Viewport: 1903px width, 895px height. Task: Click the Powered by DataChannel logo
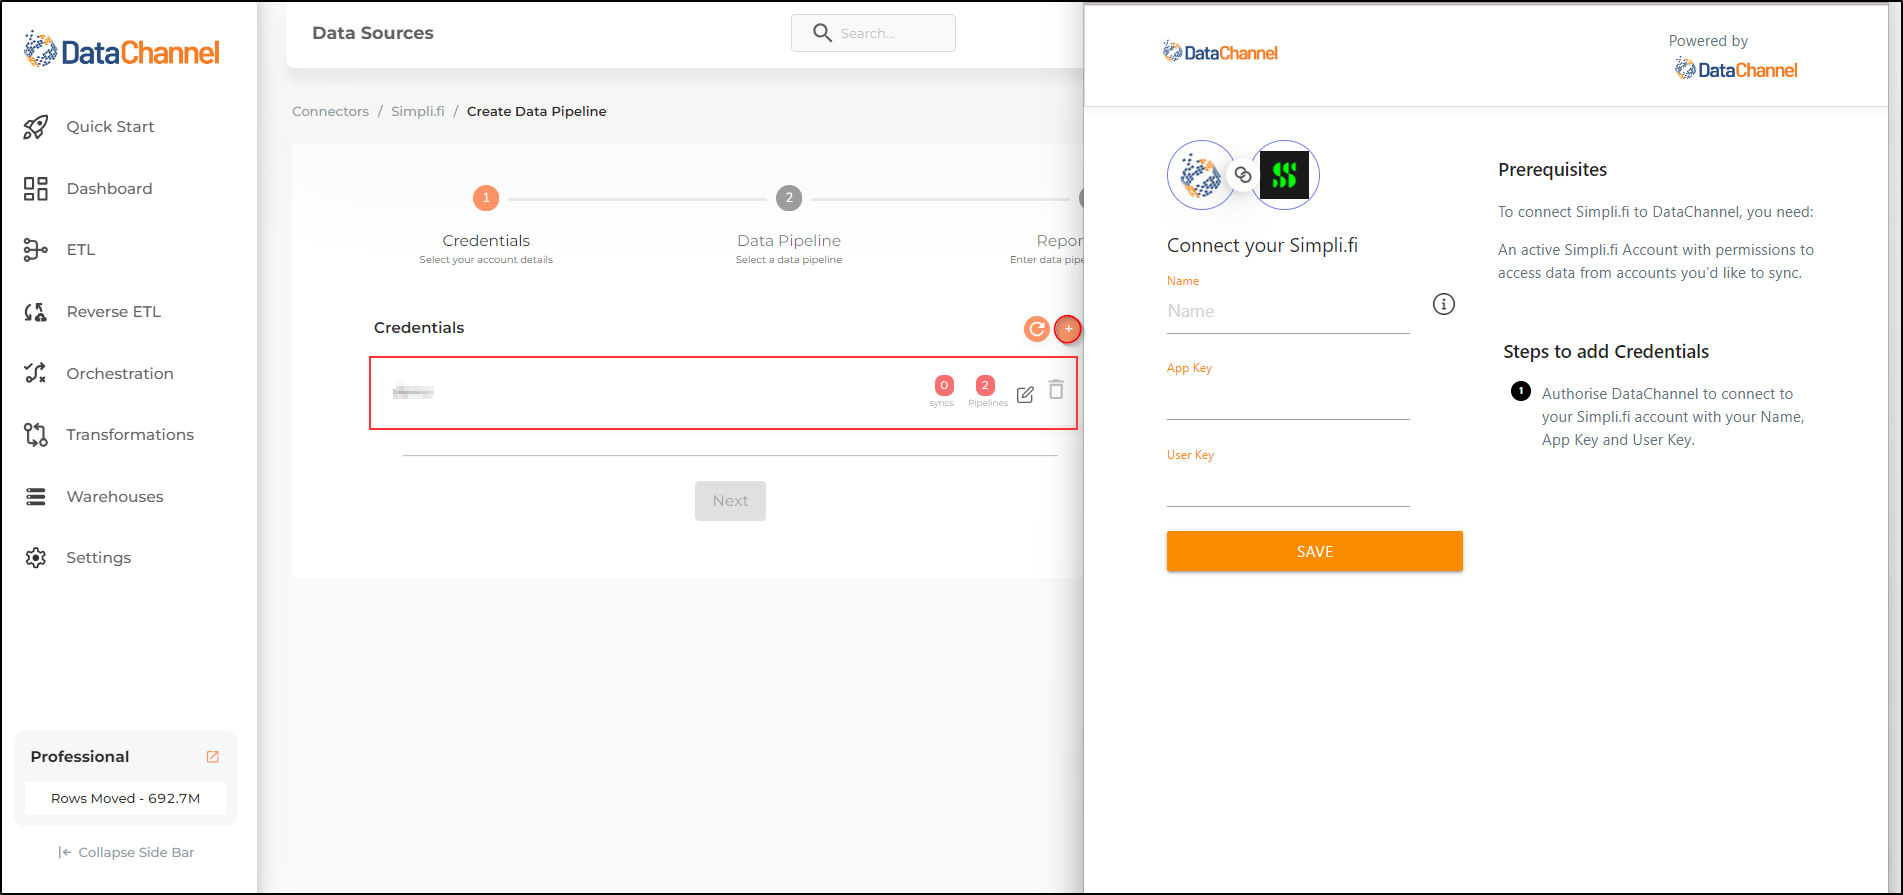click(x=1736, y=69)
